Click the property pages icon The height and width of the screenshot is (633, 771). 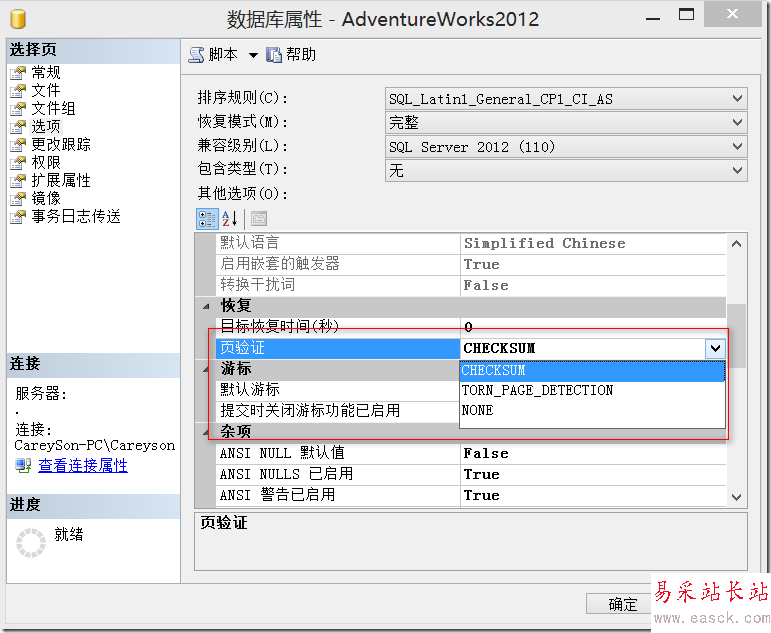tap(259, 218)
